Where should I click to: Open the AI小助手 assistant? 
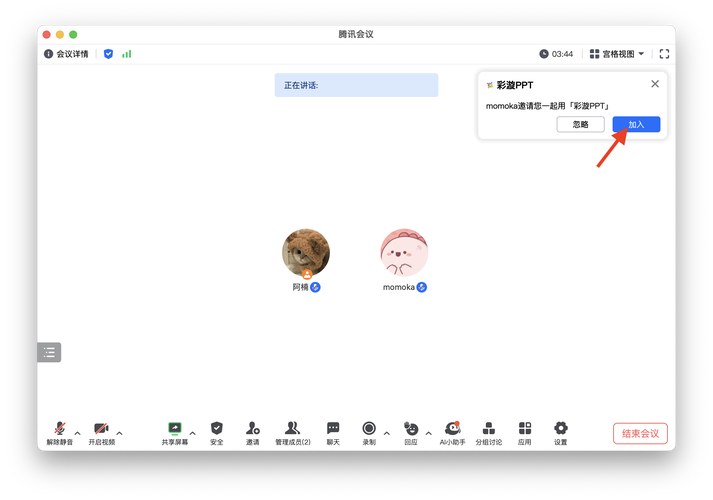tap(452, 433)
